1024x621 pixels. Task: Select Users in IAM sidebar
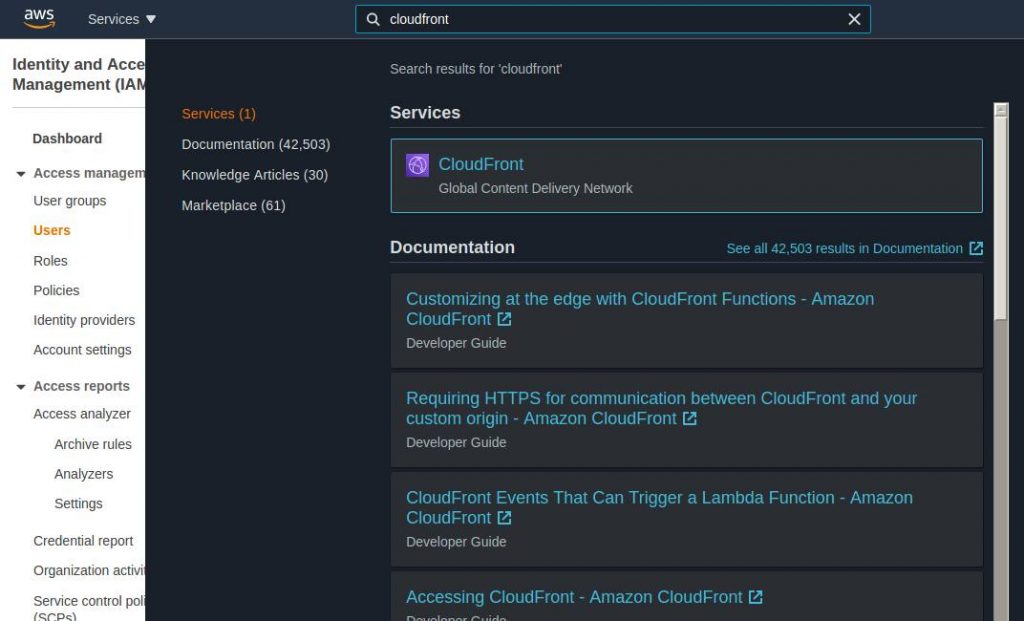click(x=52, y=231)
